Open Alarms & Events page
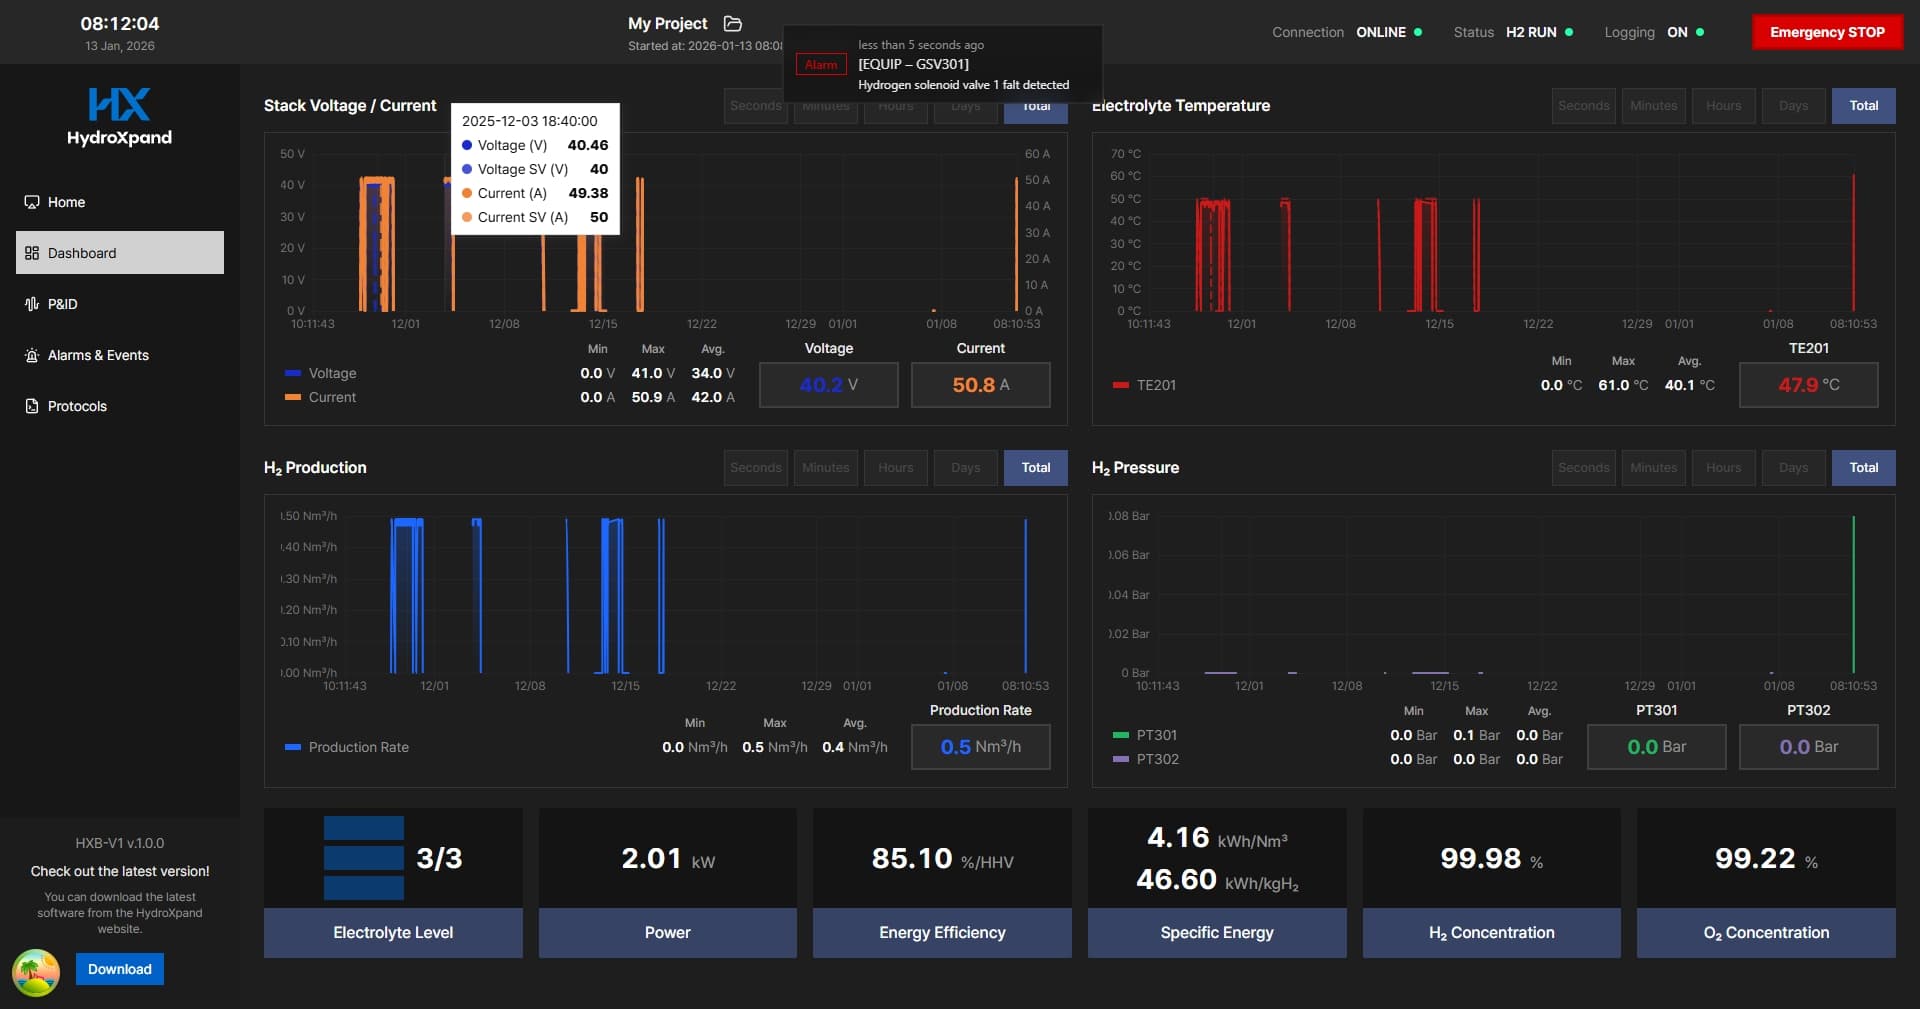Image resolution: width=1920 pixels, height=1009 pixels. [x=98, y=355]
